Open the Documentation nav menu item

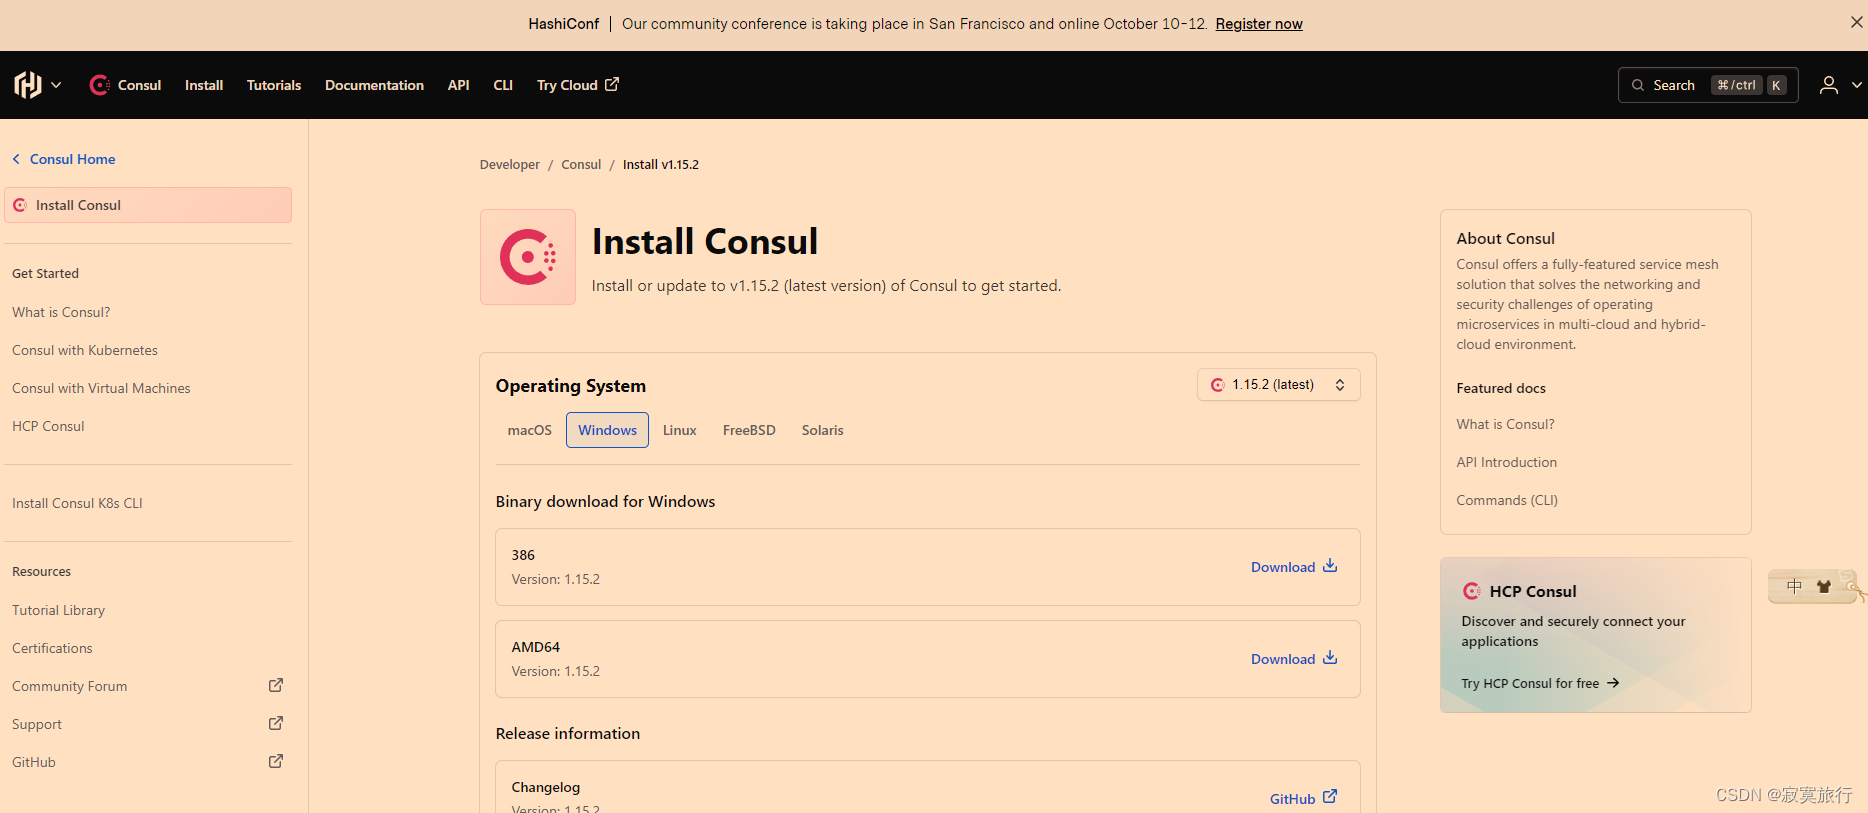[374, 85]
